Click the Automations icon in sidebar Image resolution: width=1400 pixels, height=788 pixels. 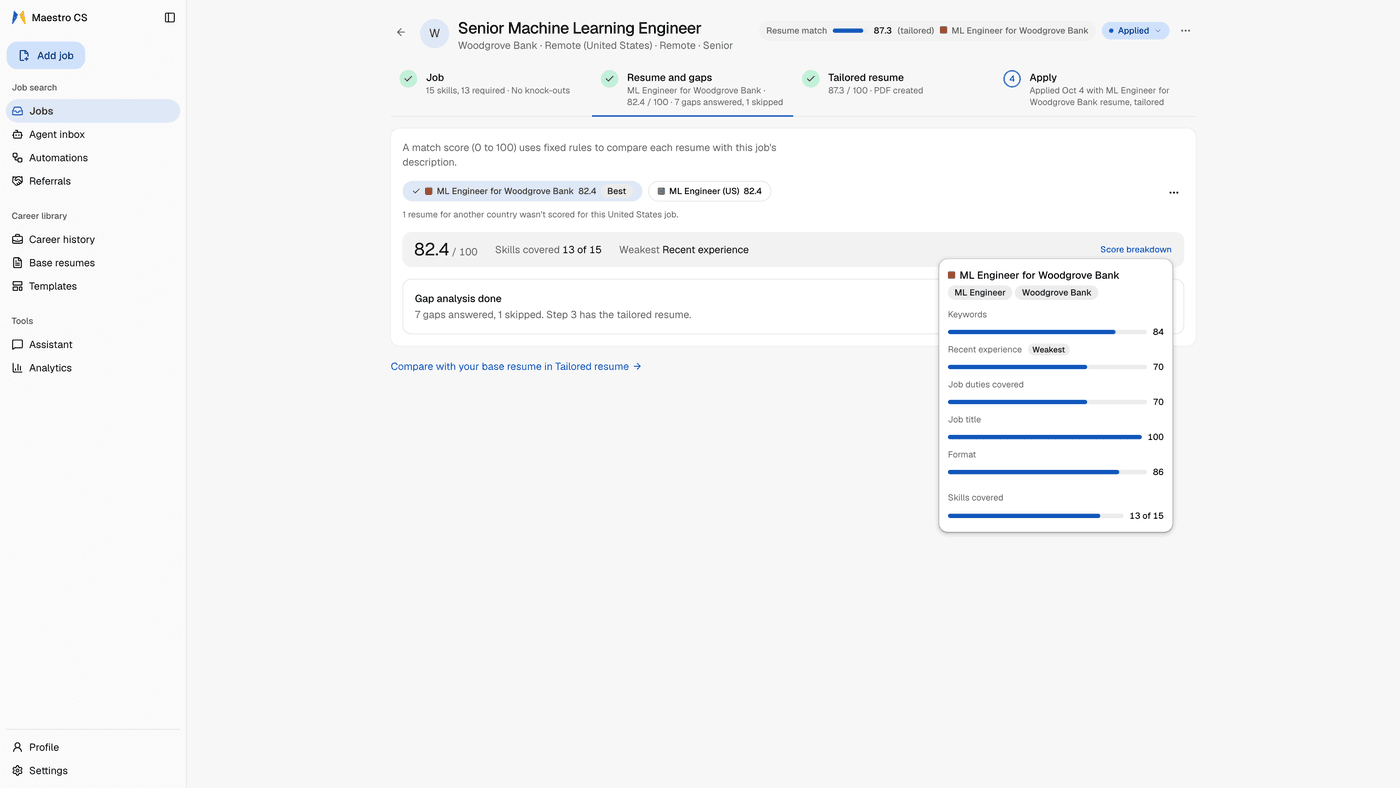(x=17, y=158)
